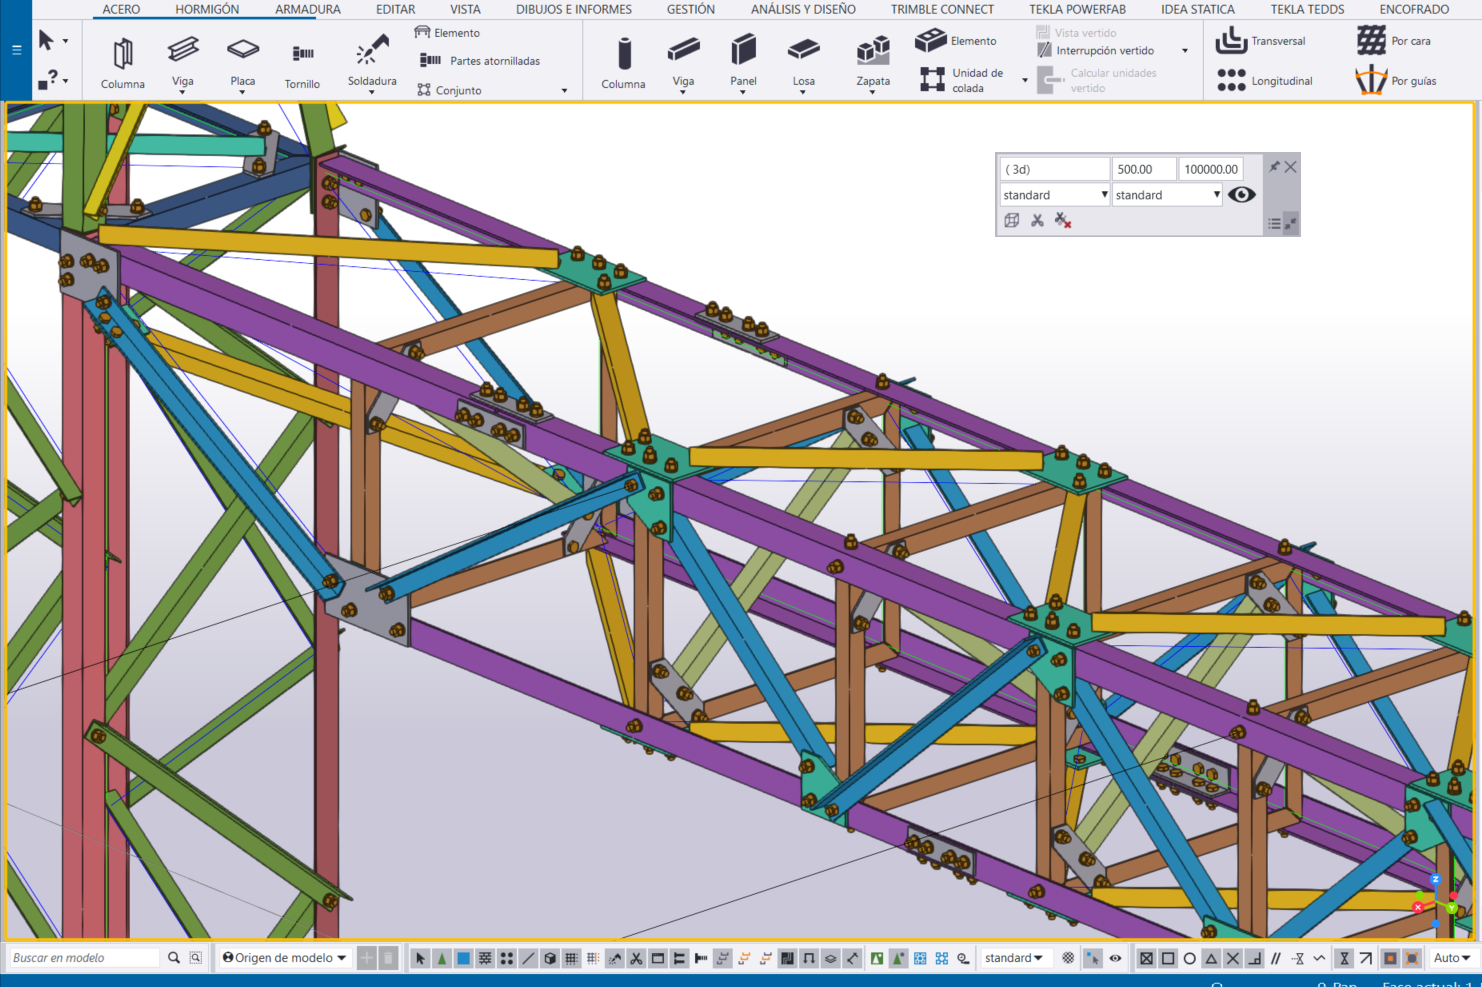Expand the Soldadura dropdown arrow
Screen dimensions: 1482x987
click(372, 92)
